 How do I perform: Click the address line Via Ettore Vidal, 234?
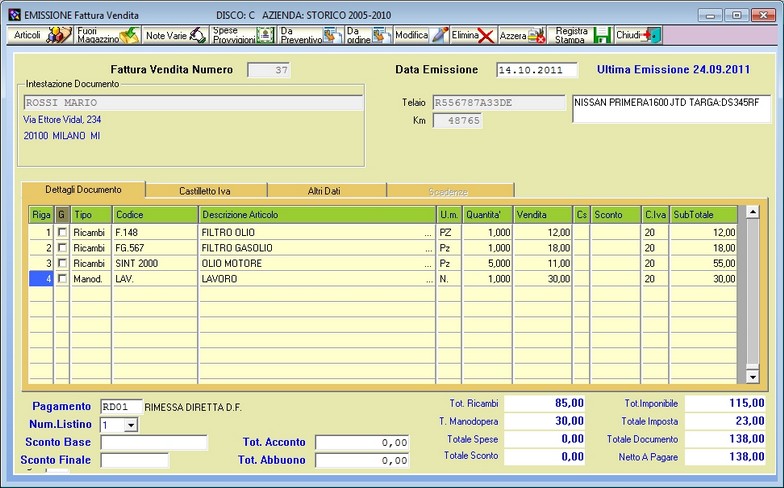pyautogui.click(x=62, y=120)
